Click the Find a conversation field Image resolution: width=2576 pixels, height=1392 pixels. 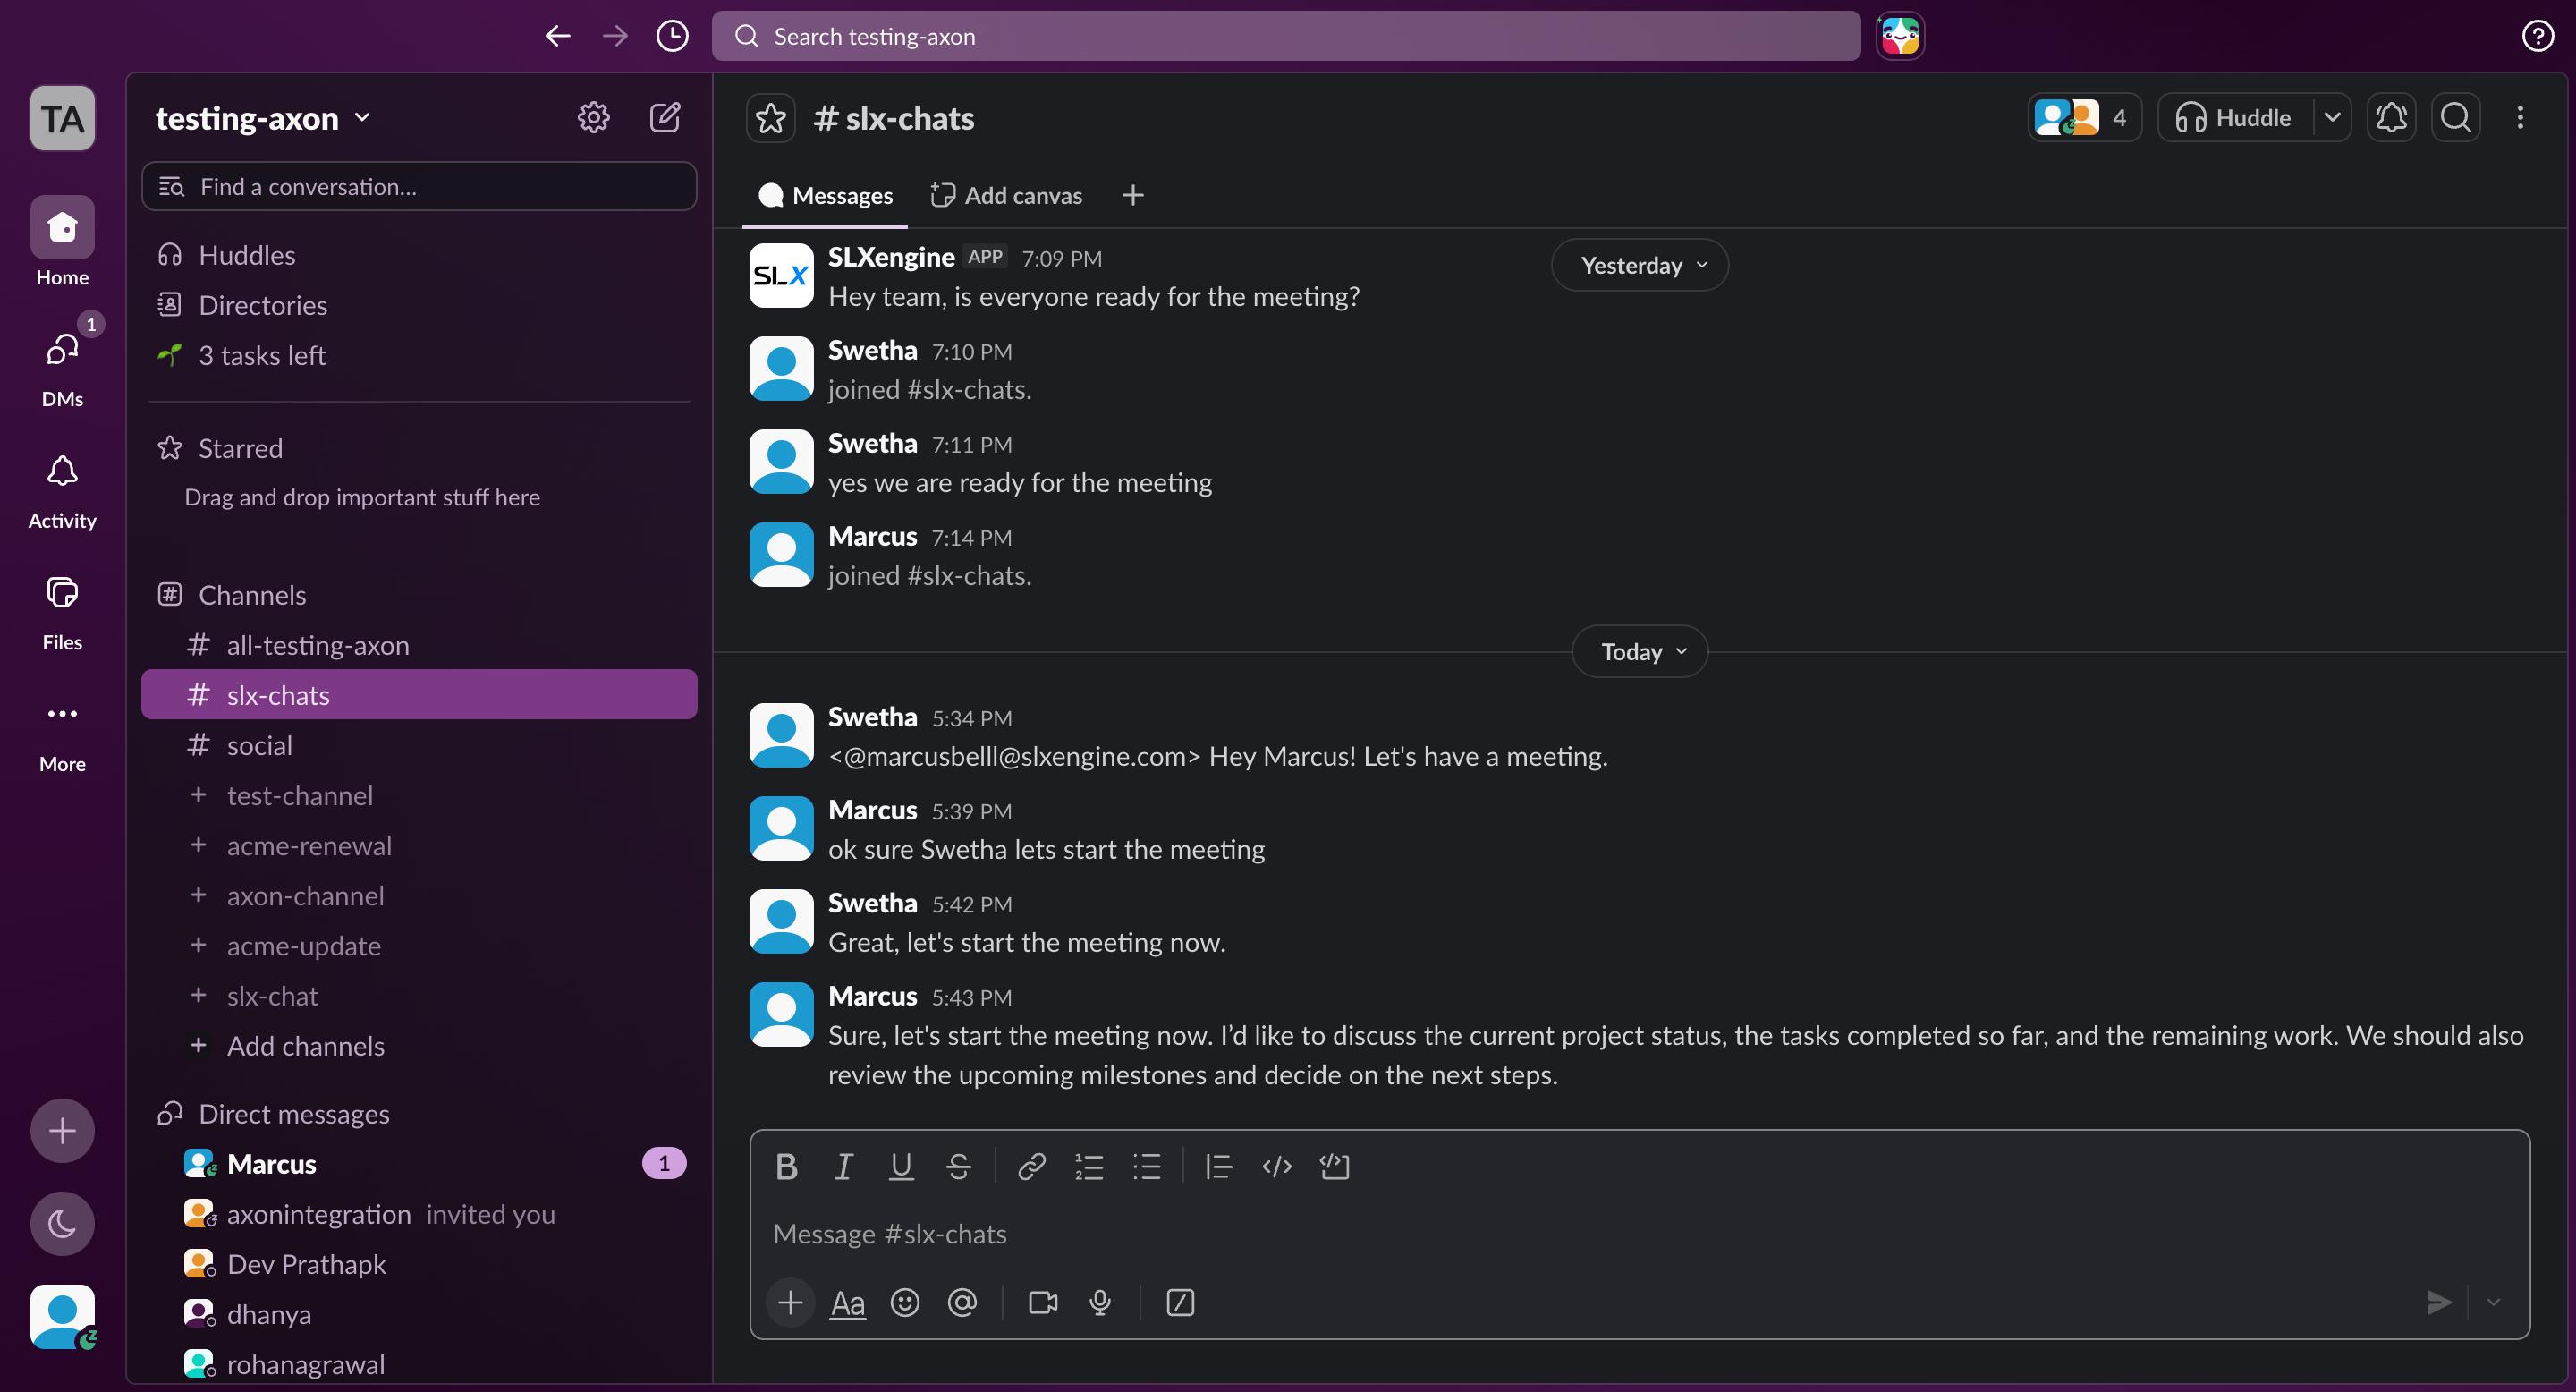[x=419, y=186]
